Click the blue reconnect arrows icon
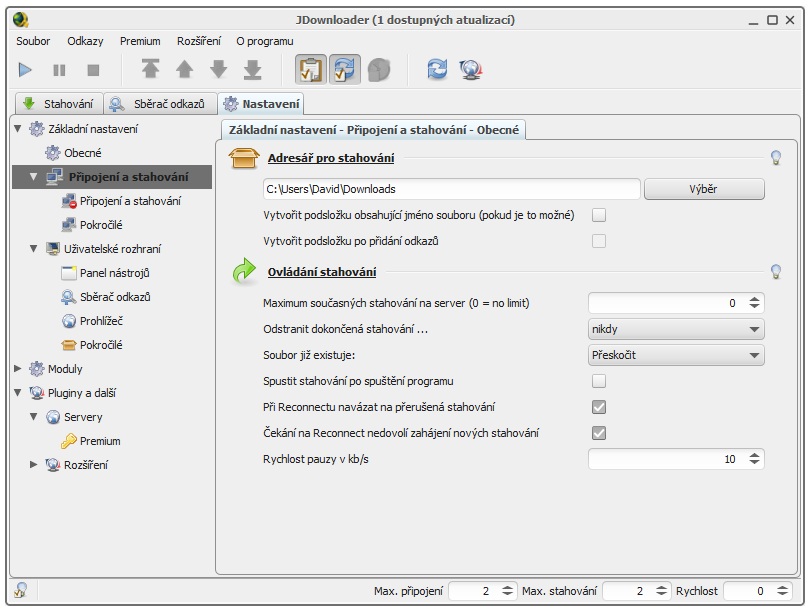The width and height of the screenshot is (812, 613). [438, 69]
